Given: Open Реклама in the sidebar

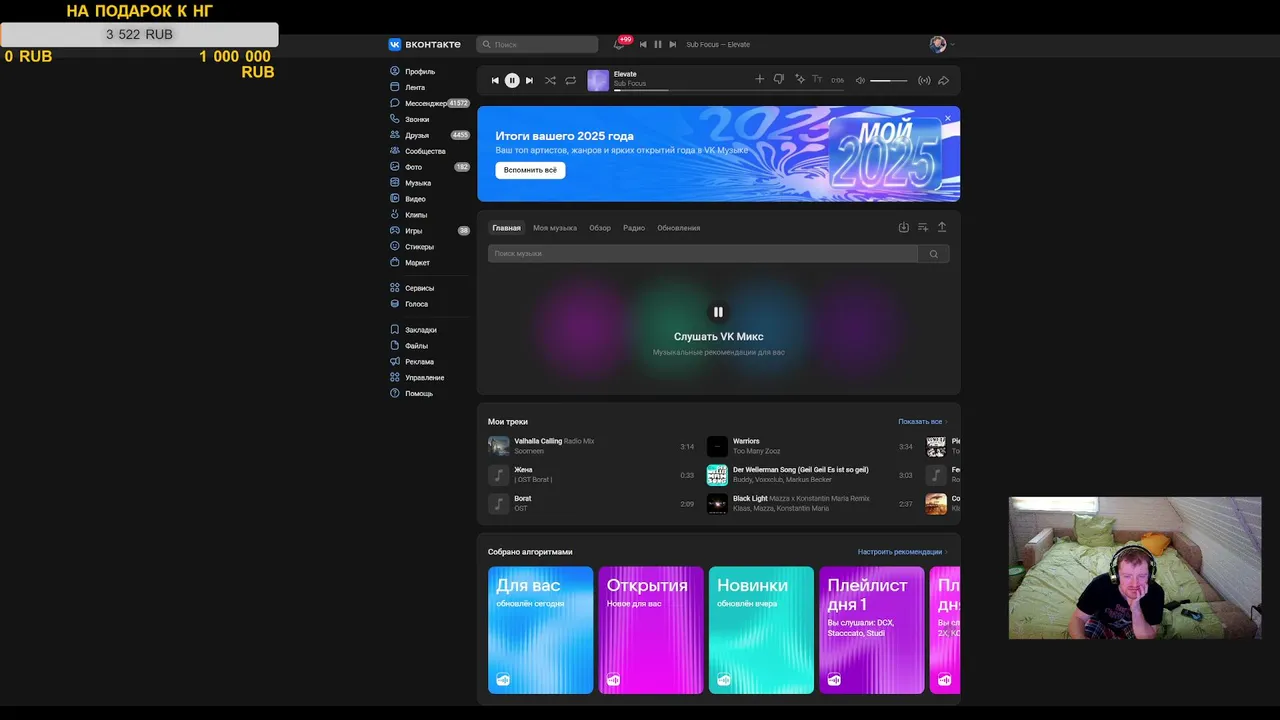Looking at the screenshot, I should (429, 362).
